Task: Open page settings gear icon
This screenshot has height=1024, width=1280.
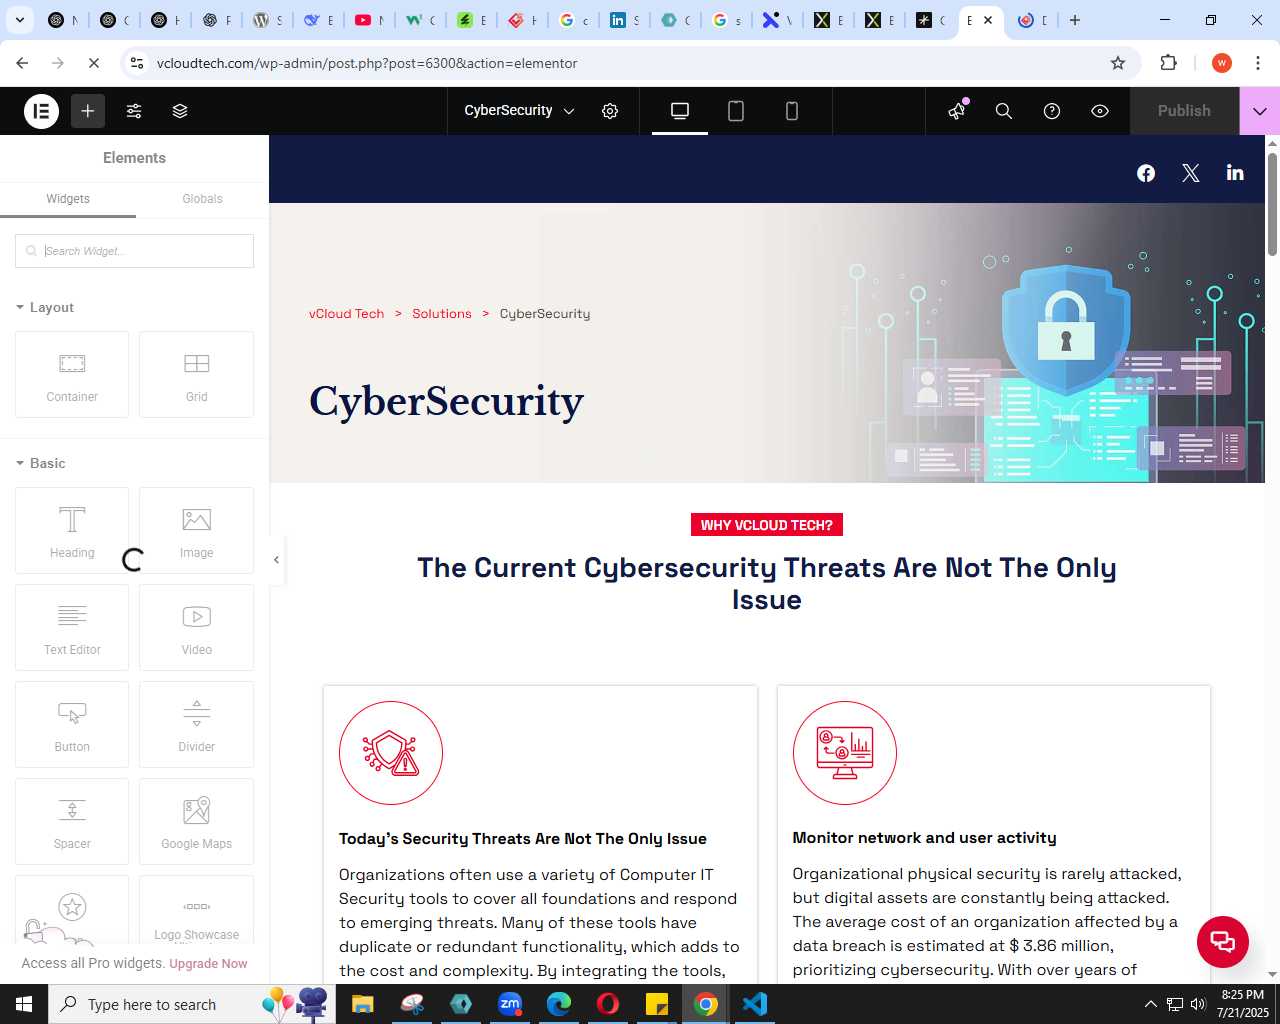Action: coord(610,111)
